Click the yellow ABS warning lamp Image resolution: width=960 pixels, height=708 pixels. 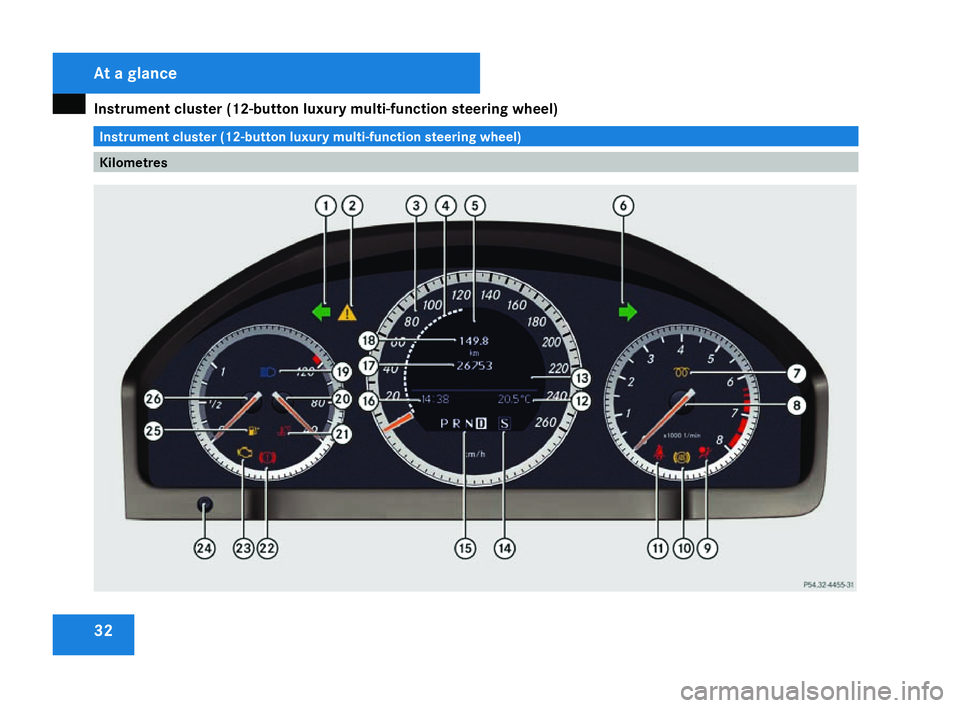pyautogui.click(x=681, y=457)
